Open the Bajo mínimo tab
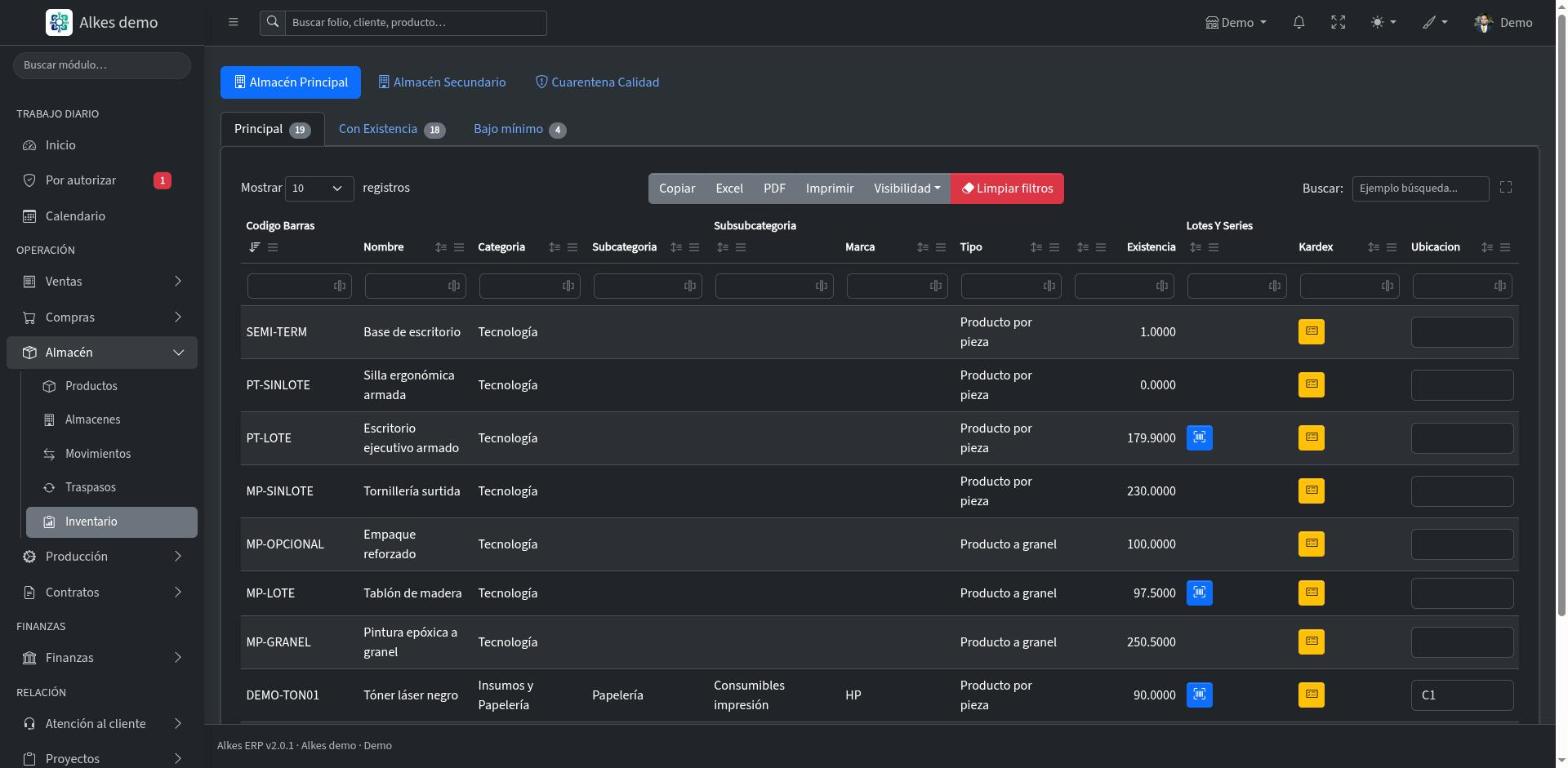Screen dimensions: 1568x768 click(520, 129)
